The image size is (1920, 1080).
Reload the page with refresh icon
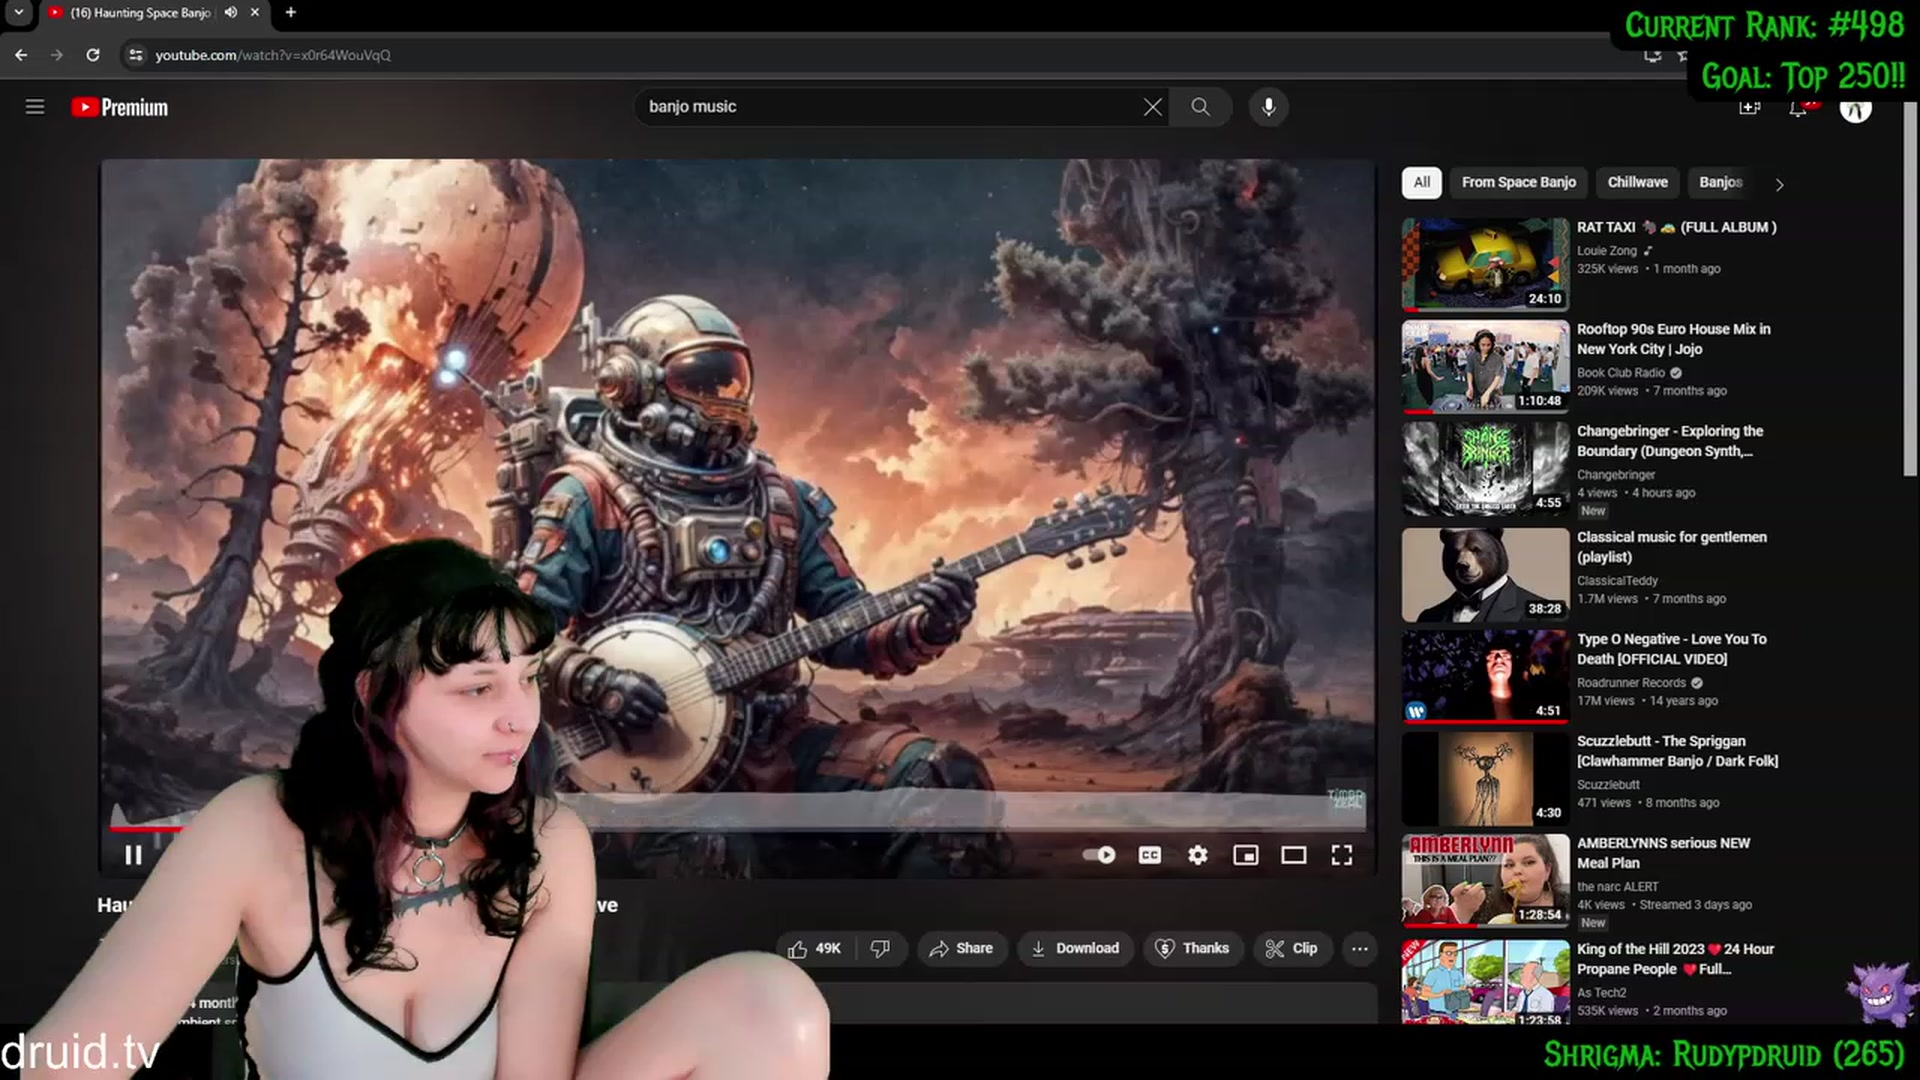point(93,55)
